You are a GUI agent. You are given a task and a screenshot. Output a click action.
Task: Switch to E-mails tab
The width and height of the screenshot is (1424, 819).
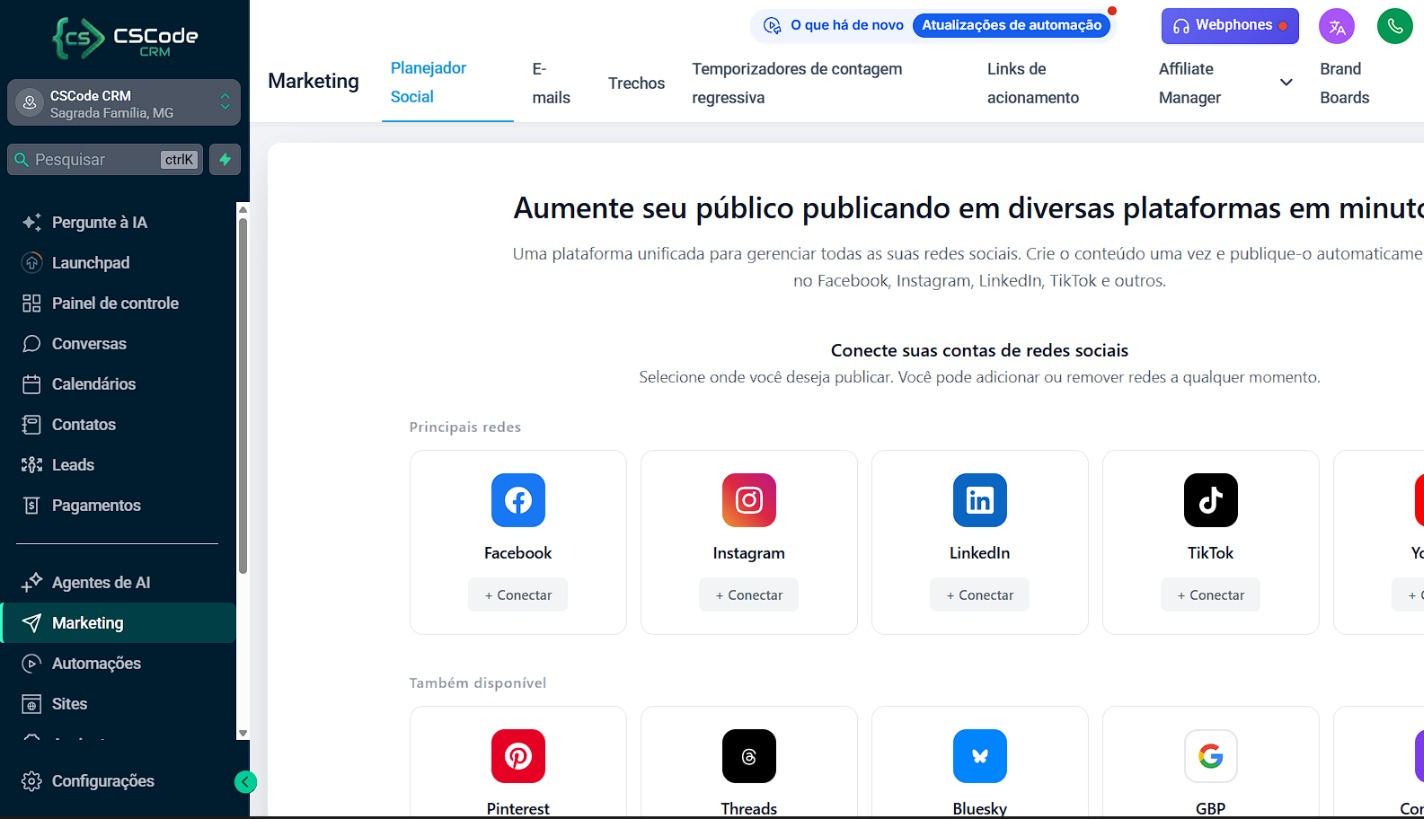551,83
